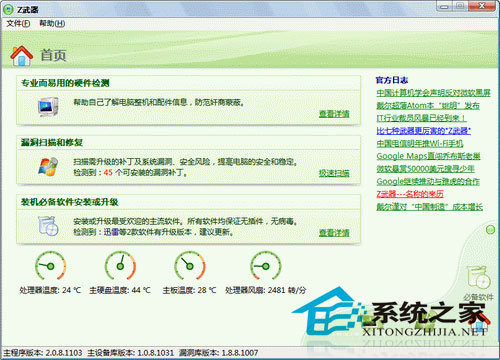Screen dimensions: 500x360
Task: Minimize the Z武器 window
Action: pos(444,6)
